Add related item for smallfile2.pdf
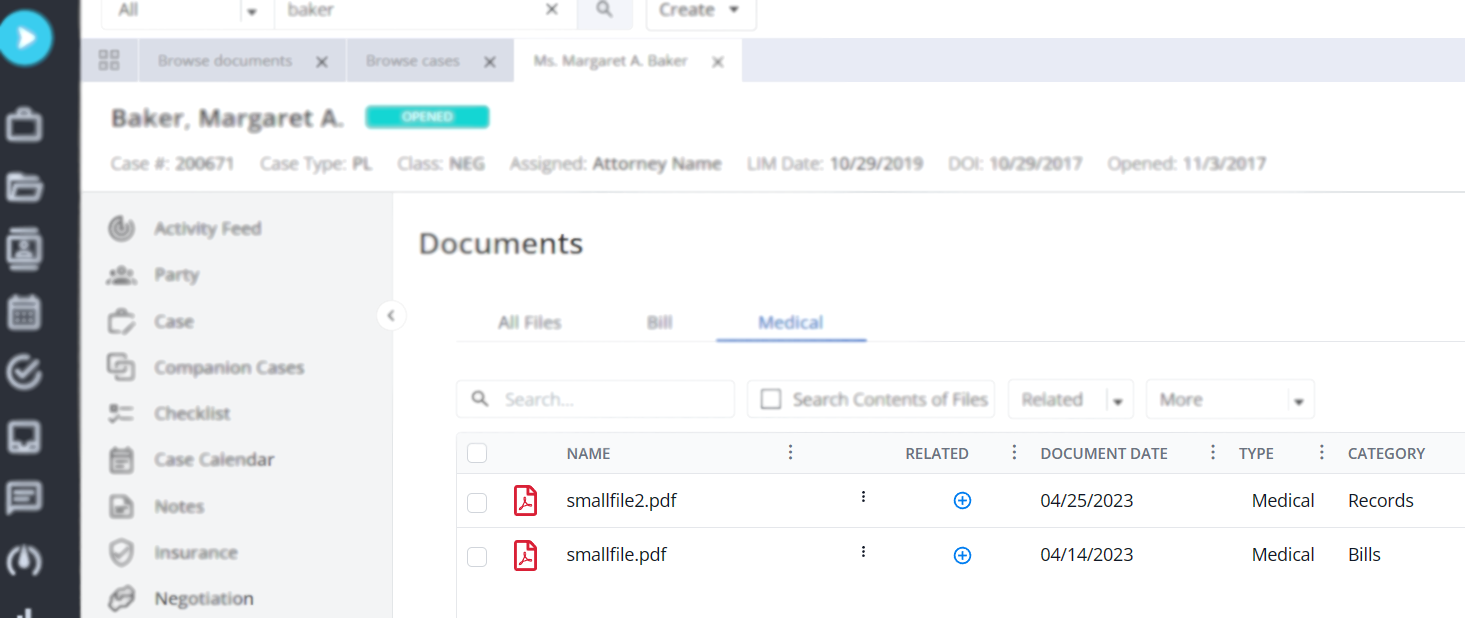 coord(962,501)
